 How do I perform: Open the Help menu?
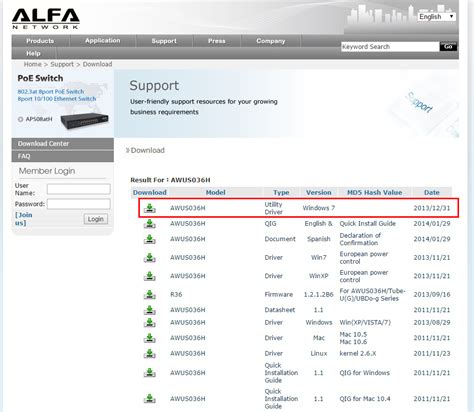(33, 53)
